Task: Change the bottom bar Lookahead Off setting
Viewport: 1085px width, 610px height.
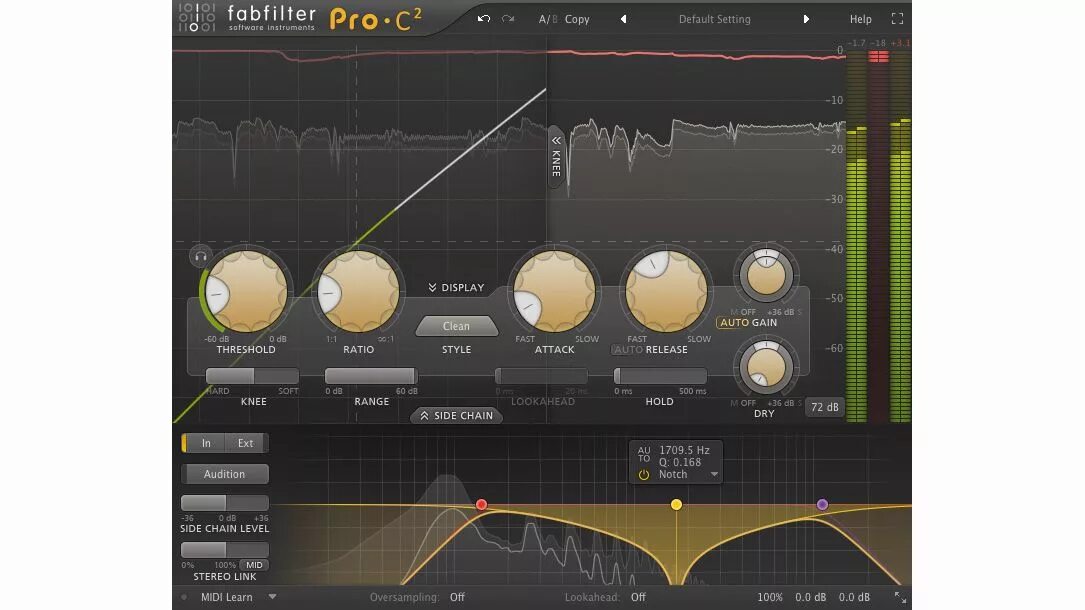Action: (x=638, y=598)
